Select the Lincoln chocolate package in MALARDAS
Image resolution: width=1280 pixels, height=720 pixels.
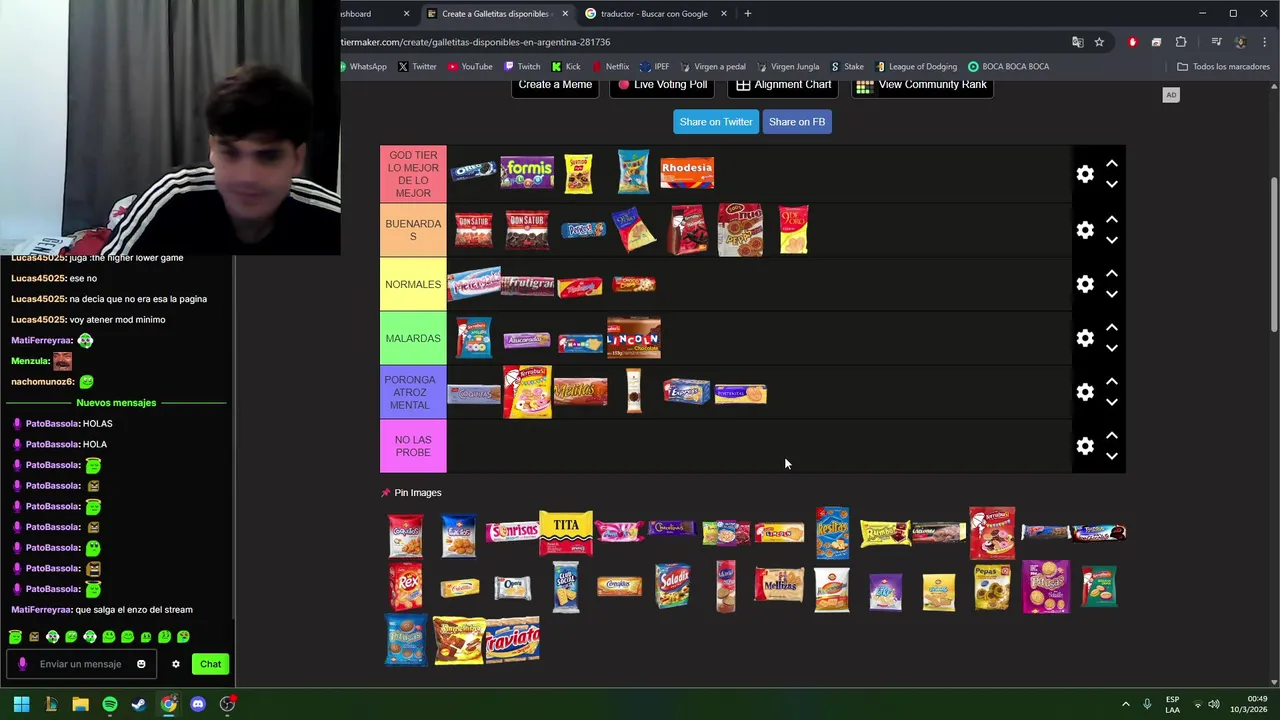(x=634, y=338)
